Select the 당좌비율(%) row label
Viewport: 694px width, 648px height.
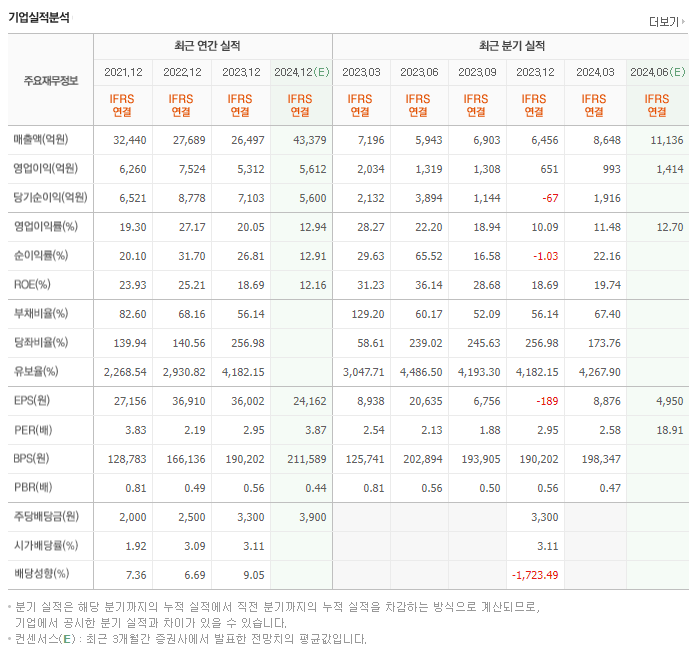[41, 343]
